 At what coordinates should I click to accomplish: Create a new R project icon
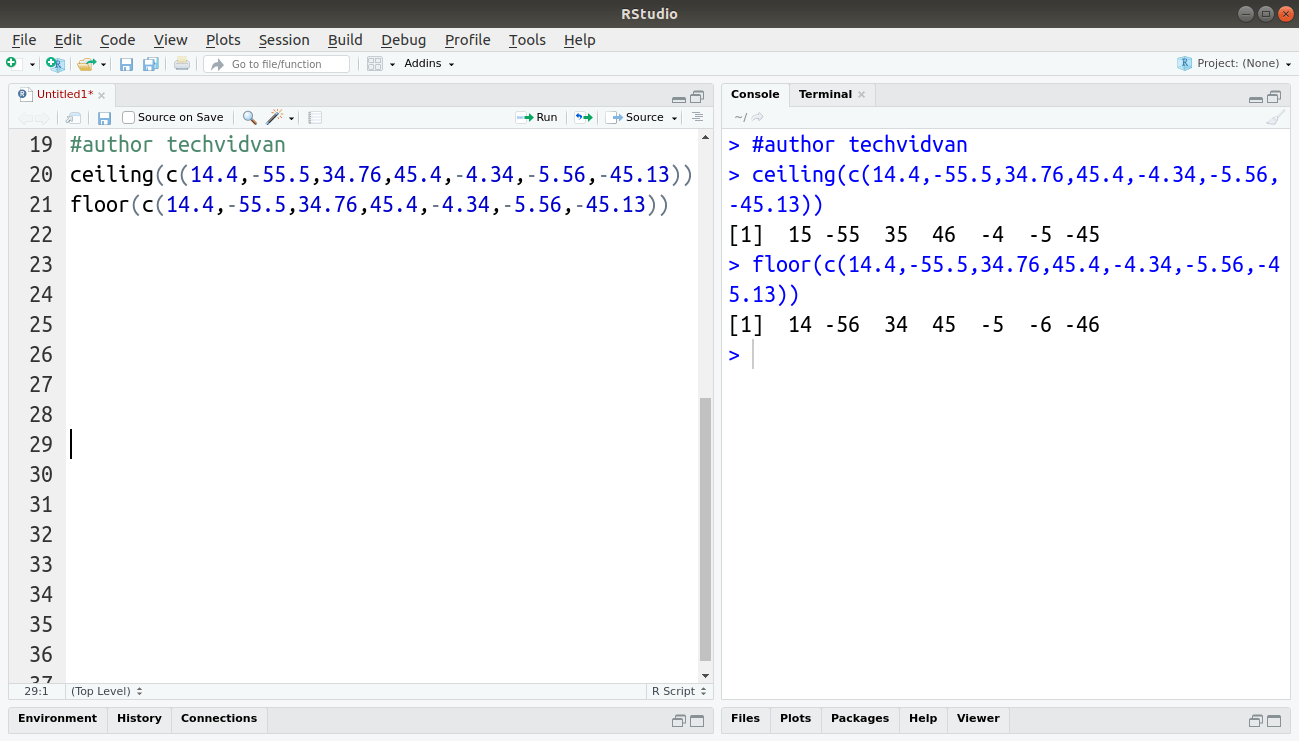(x=53, y=63)
